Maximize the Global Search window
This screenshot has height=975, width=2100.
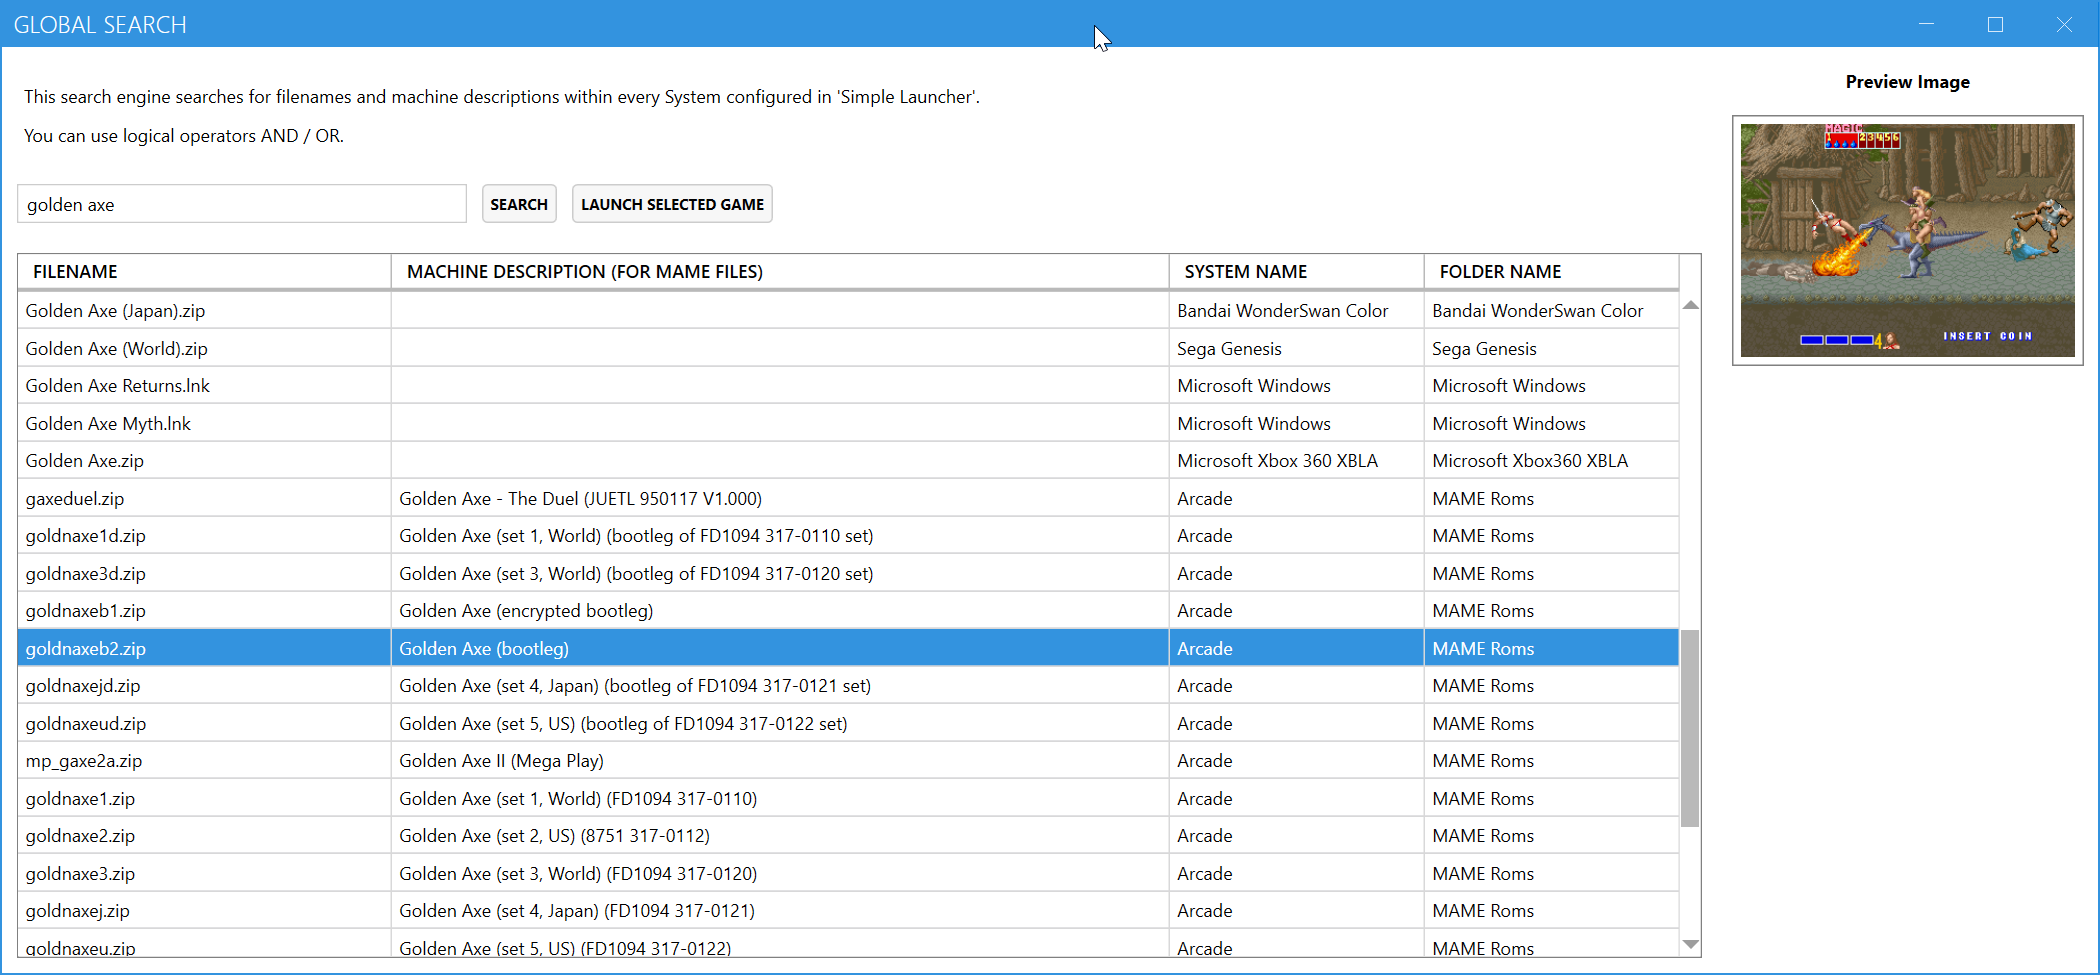(1995, 24)
